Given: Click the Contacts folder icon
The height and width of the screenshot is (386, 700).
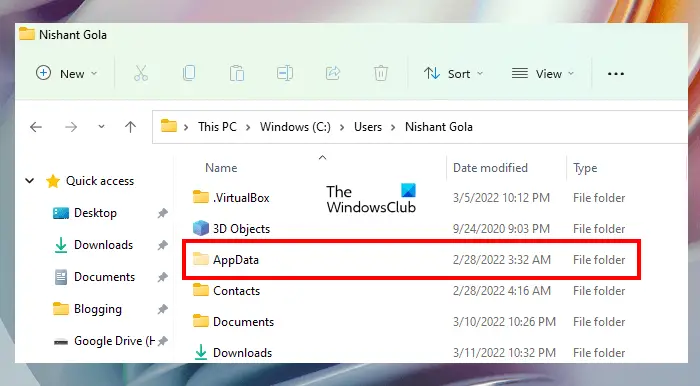Looking at the screenshot, I should (x=200, y=290).
